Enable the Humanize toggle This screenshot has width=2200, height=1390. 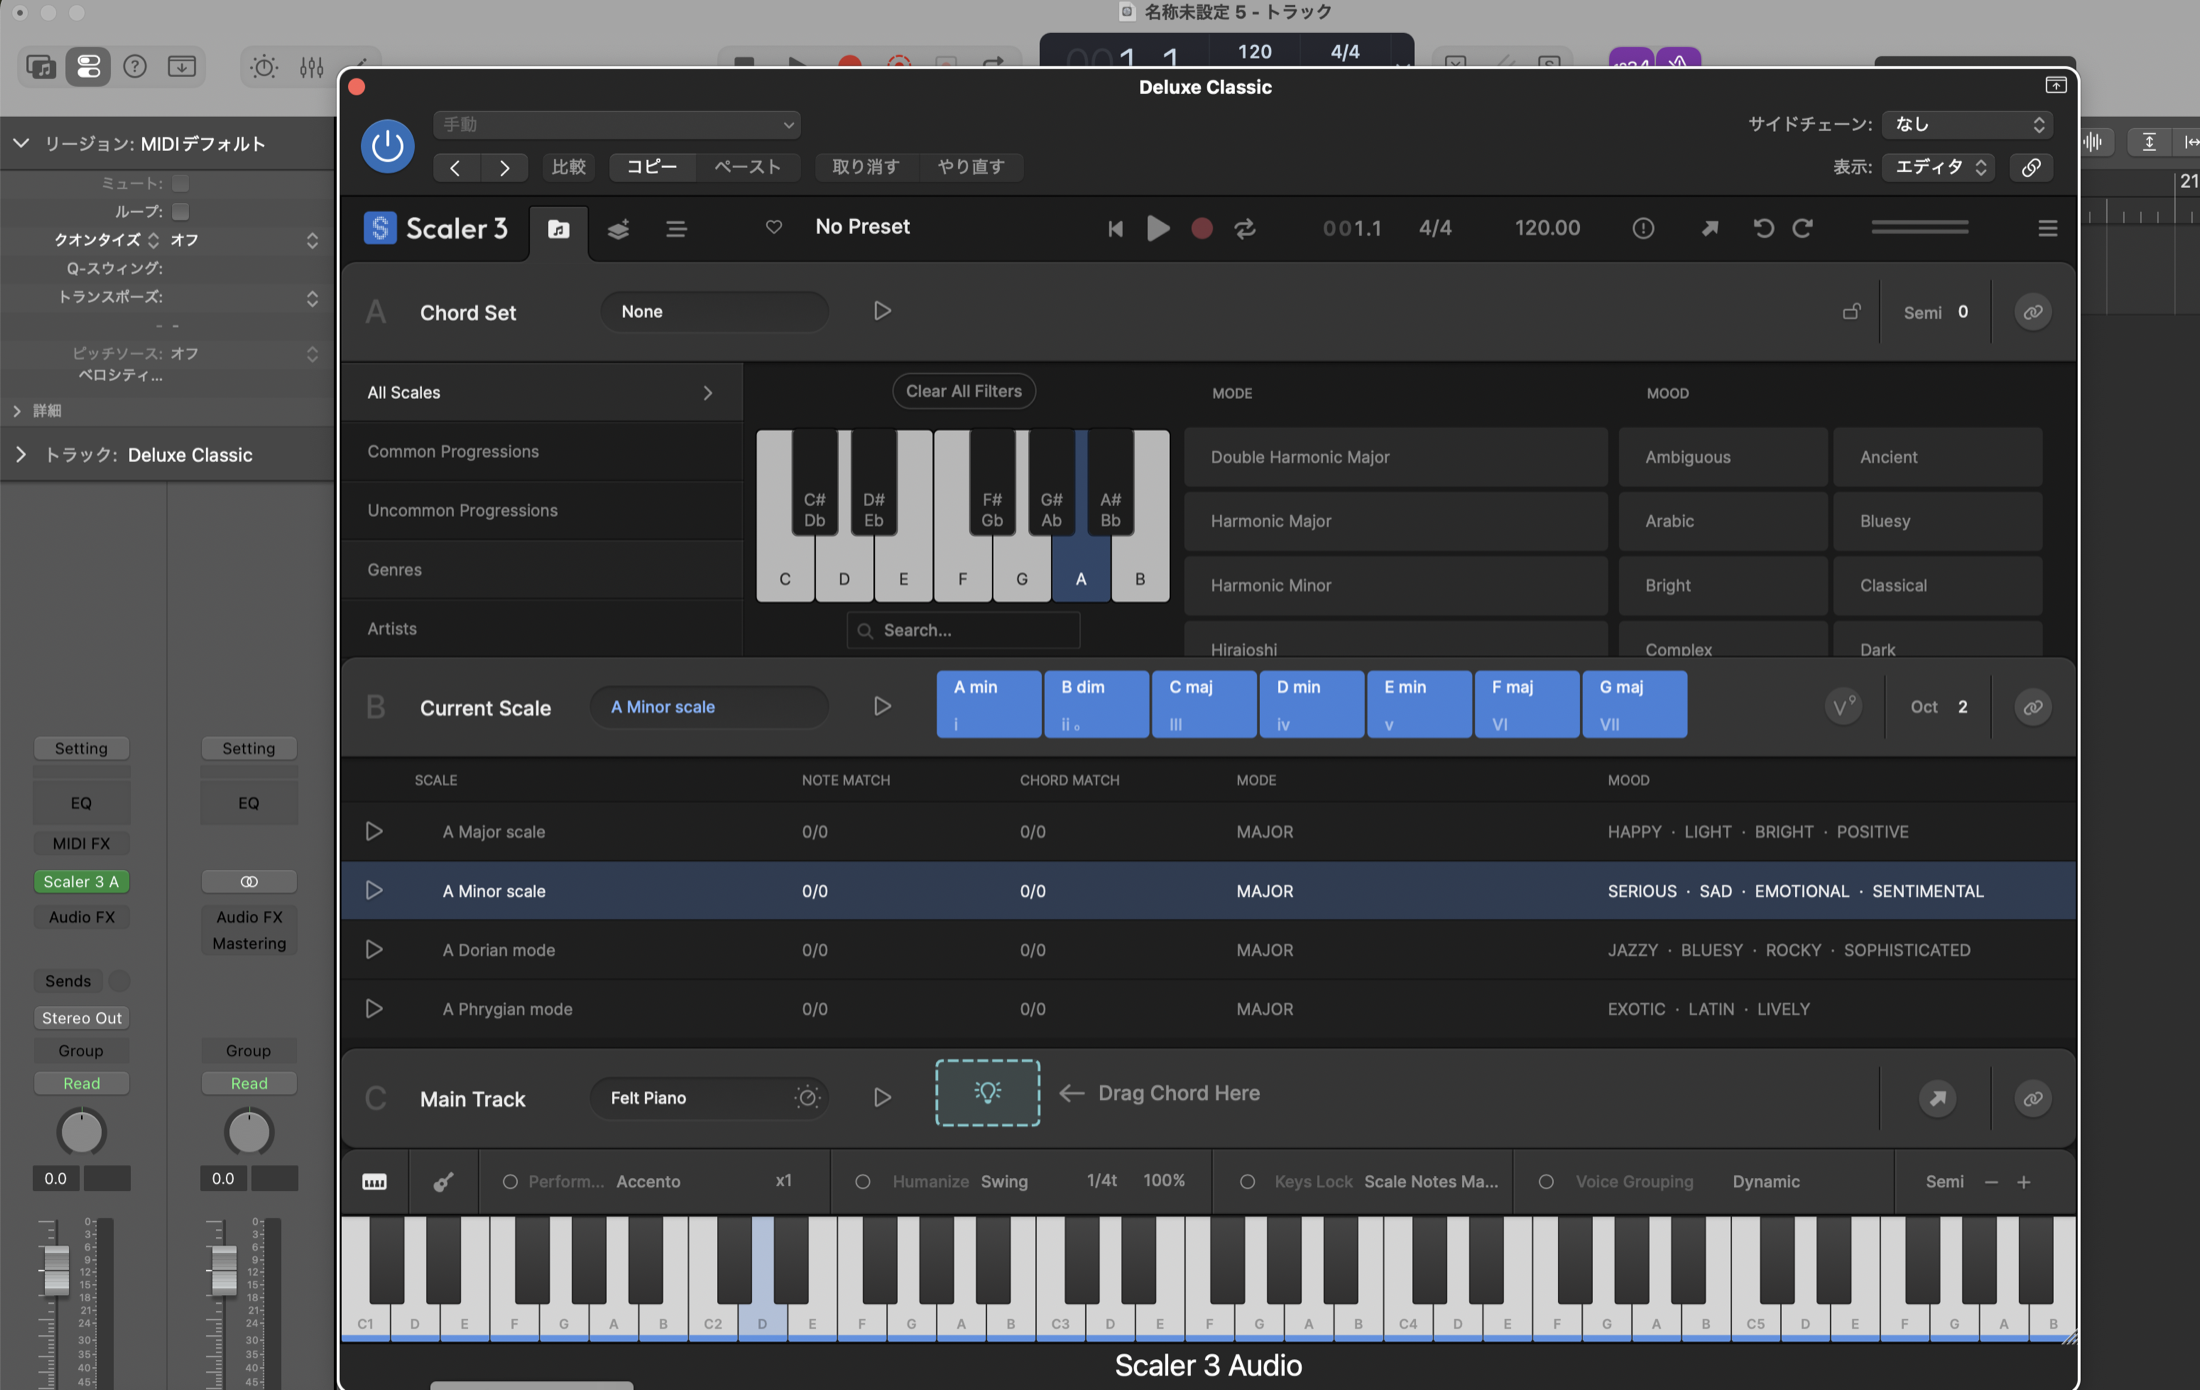pyautogui.click(x=862, y=1182)
